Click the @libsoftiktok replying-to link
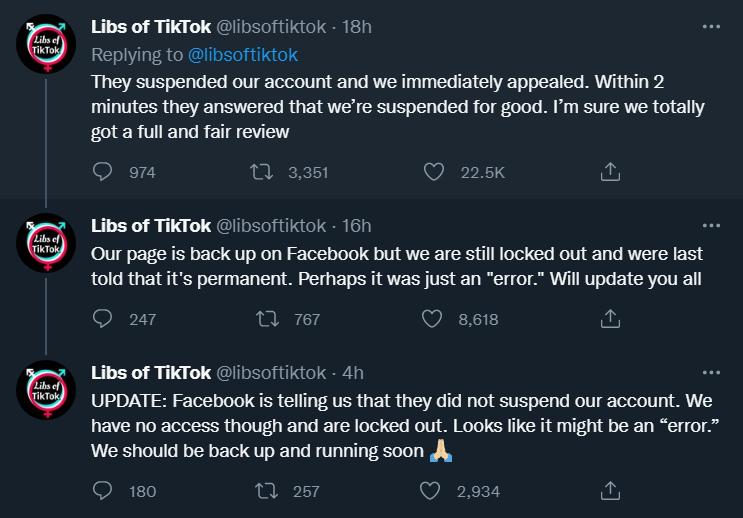The width and height of the screenshot is (743, 518). click(243, 55)
